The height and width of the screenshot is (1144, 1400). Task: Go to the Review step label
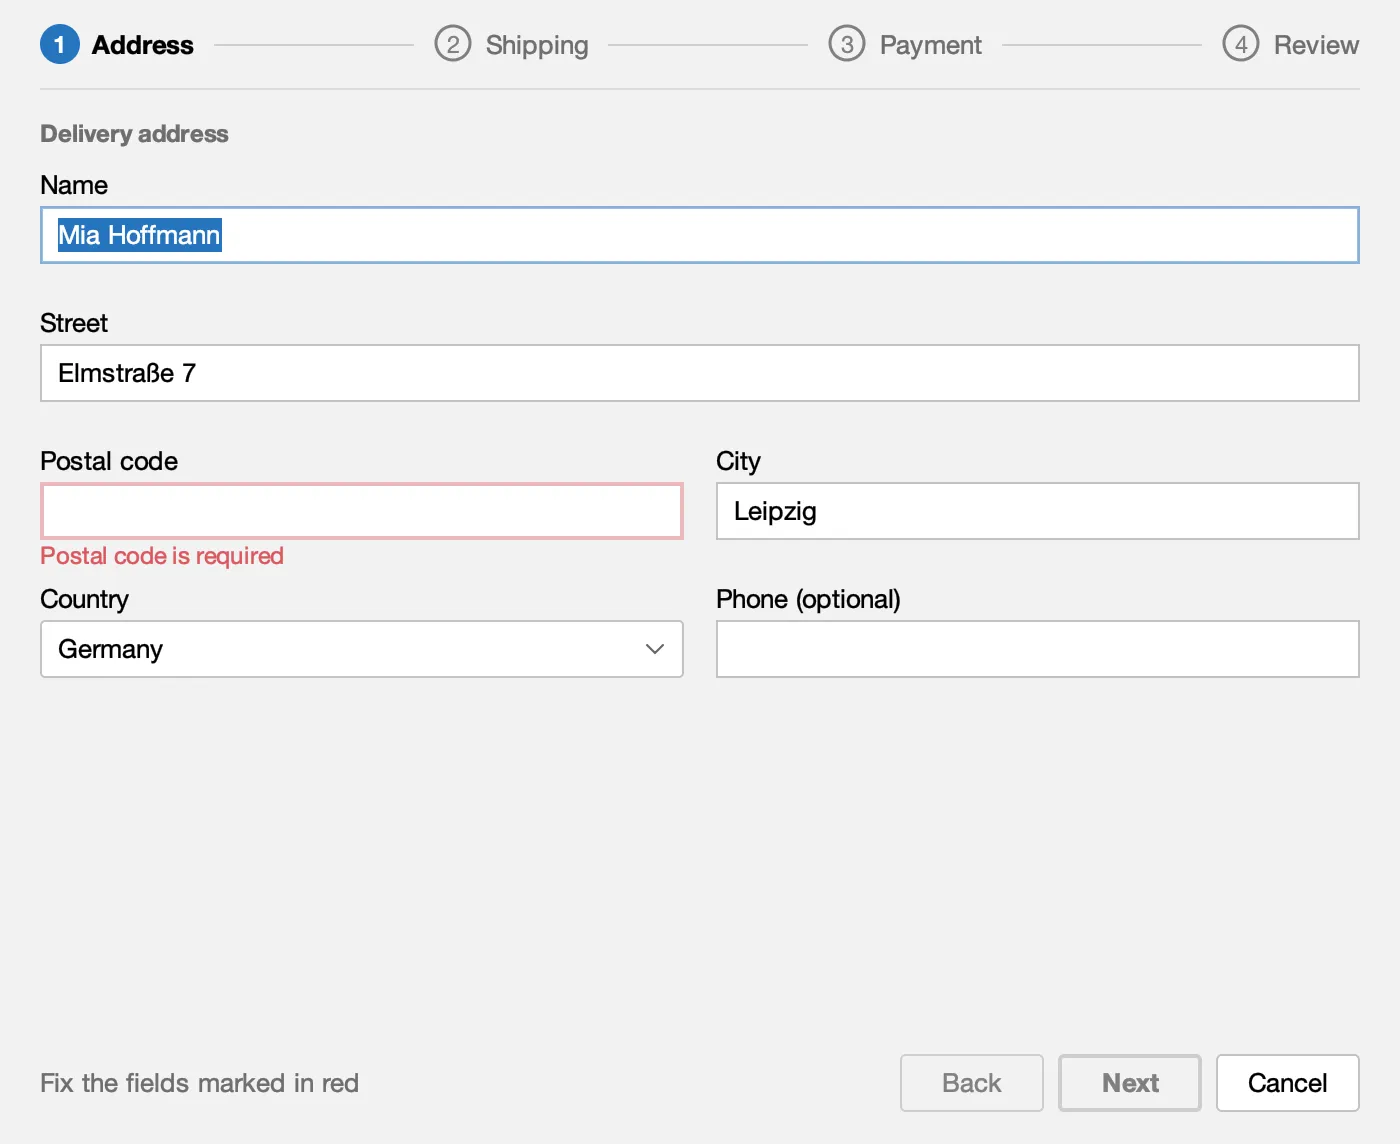coord(1316,45)
